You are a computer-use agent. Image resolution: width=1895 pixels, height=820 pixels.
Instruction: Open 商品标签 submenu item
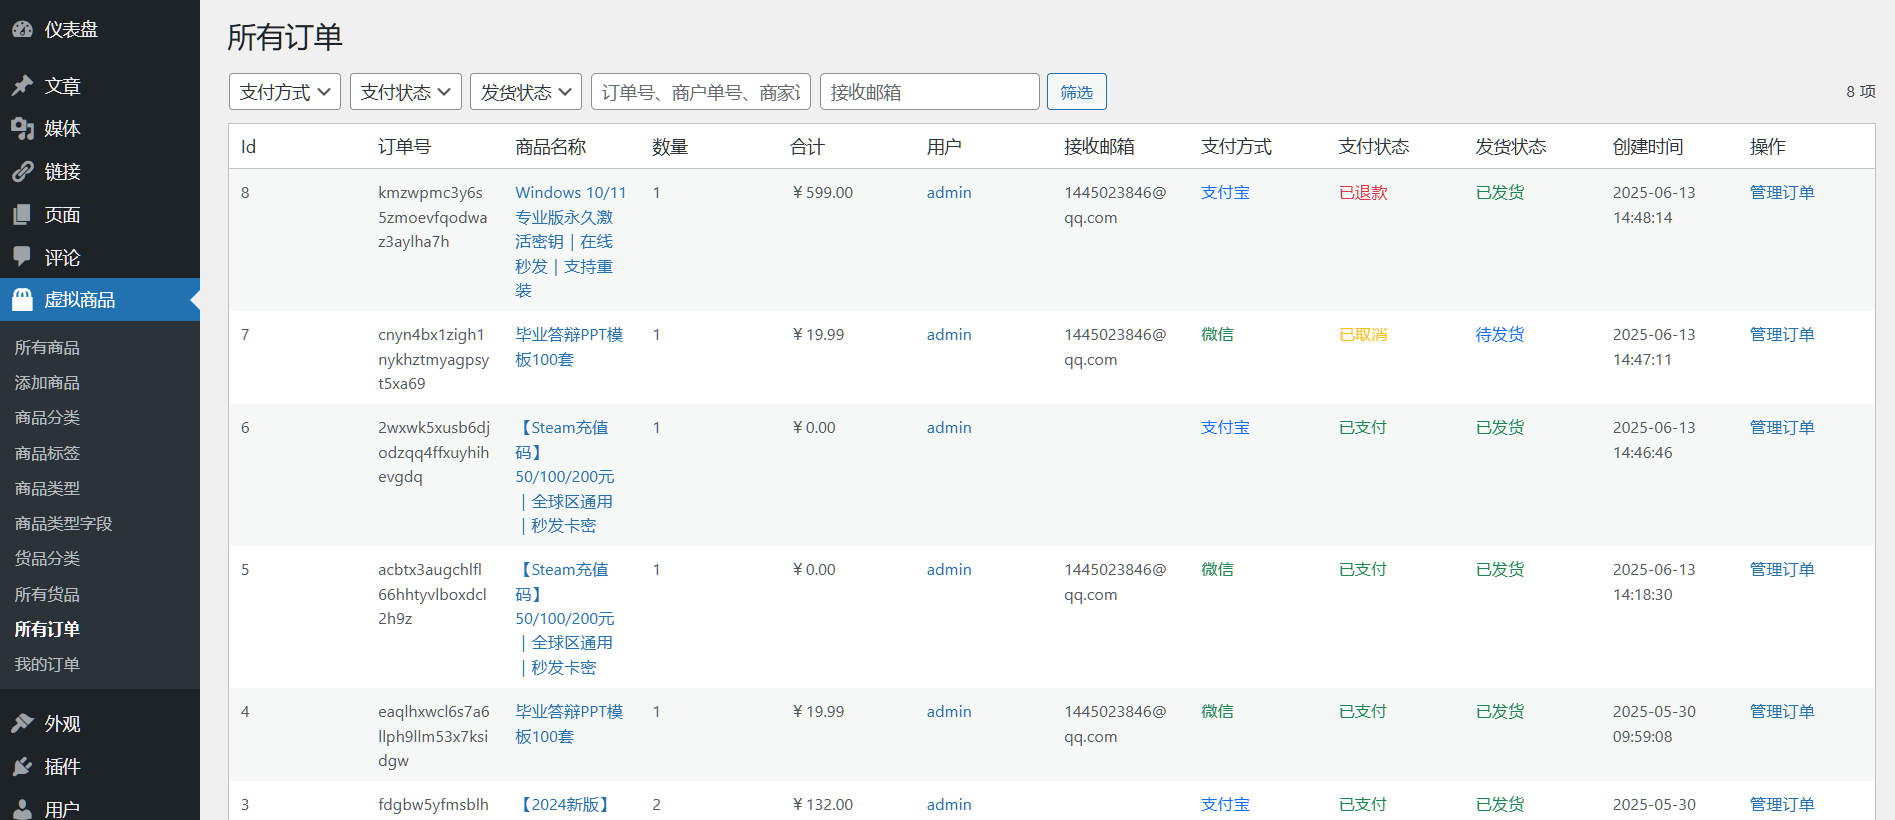(x=47, y=453)
